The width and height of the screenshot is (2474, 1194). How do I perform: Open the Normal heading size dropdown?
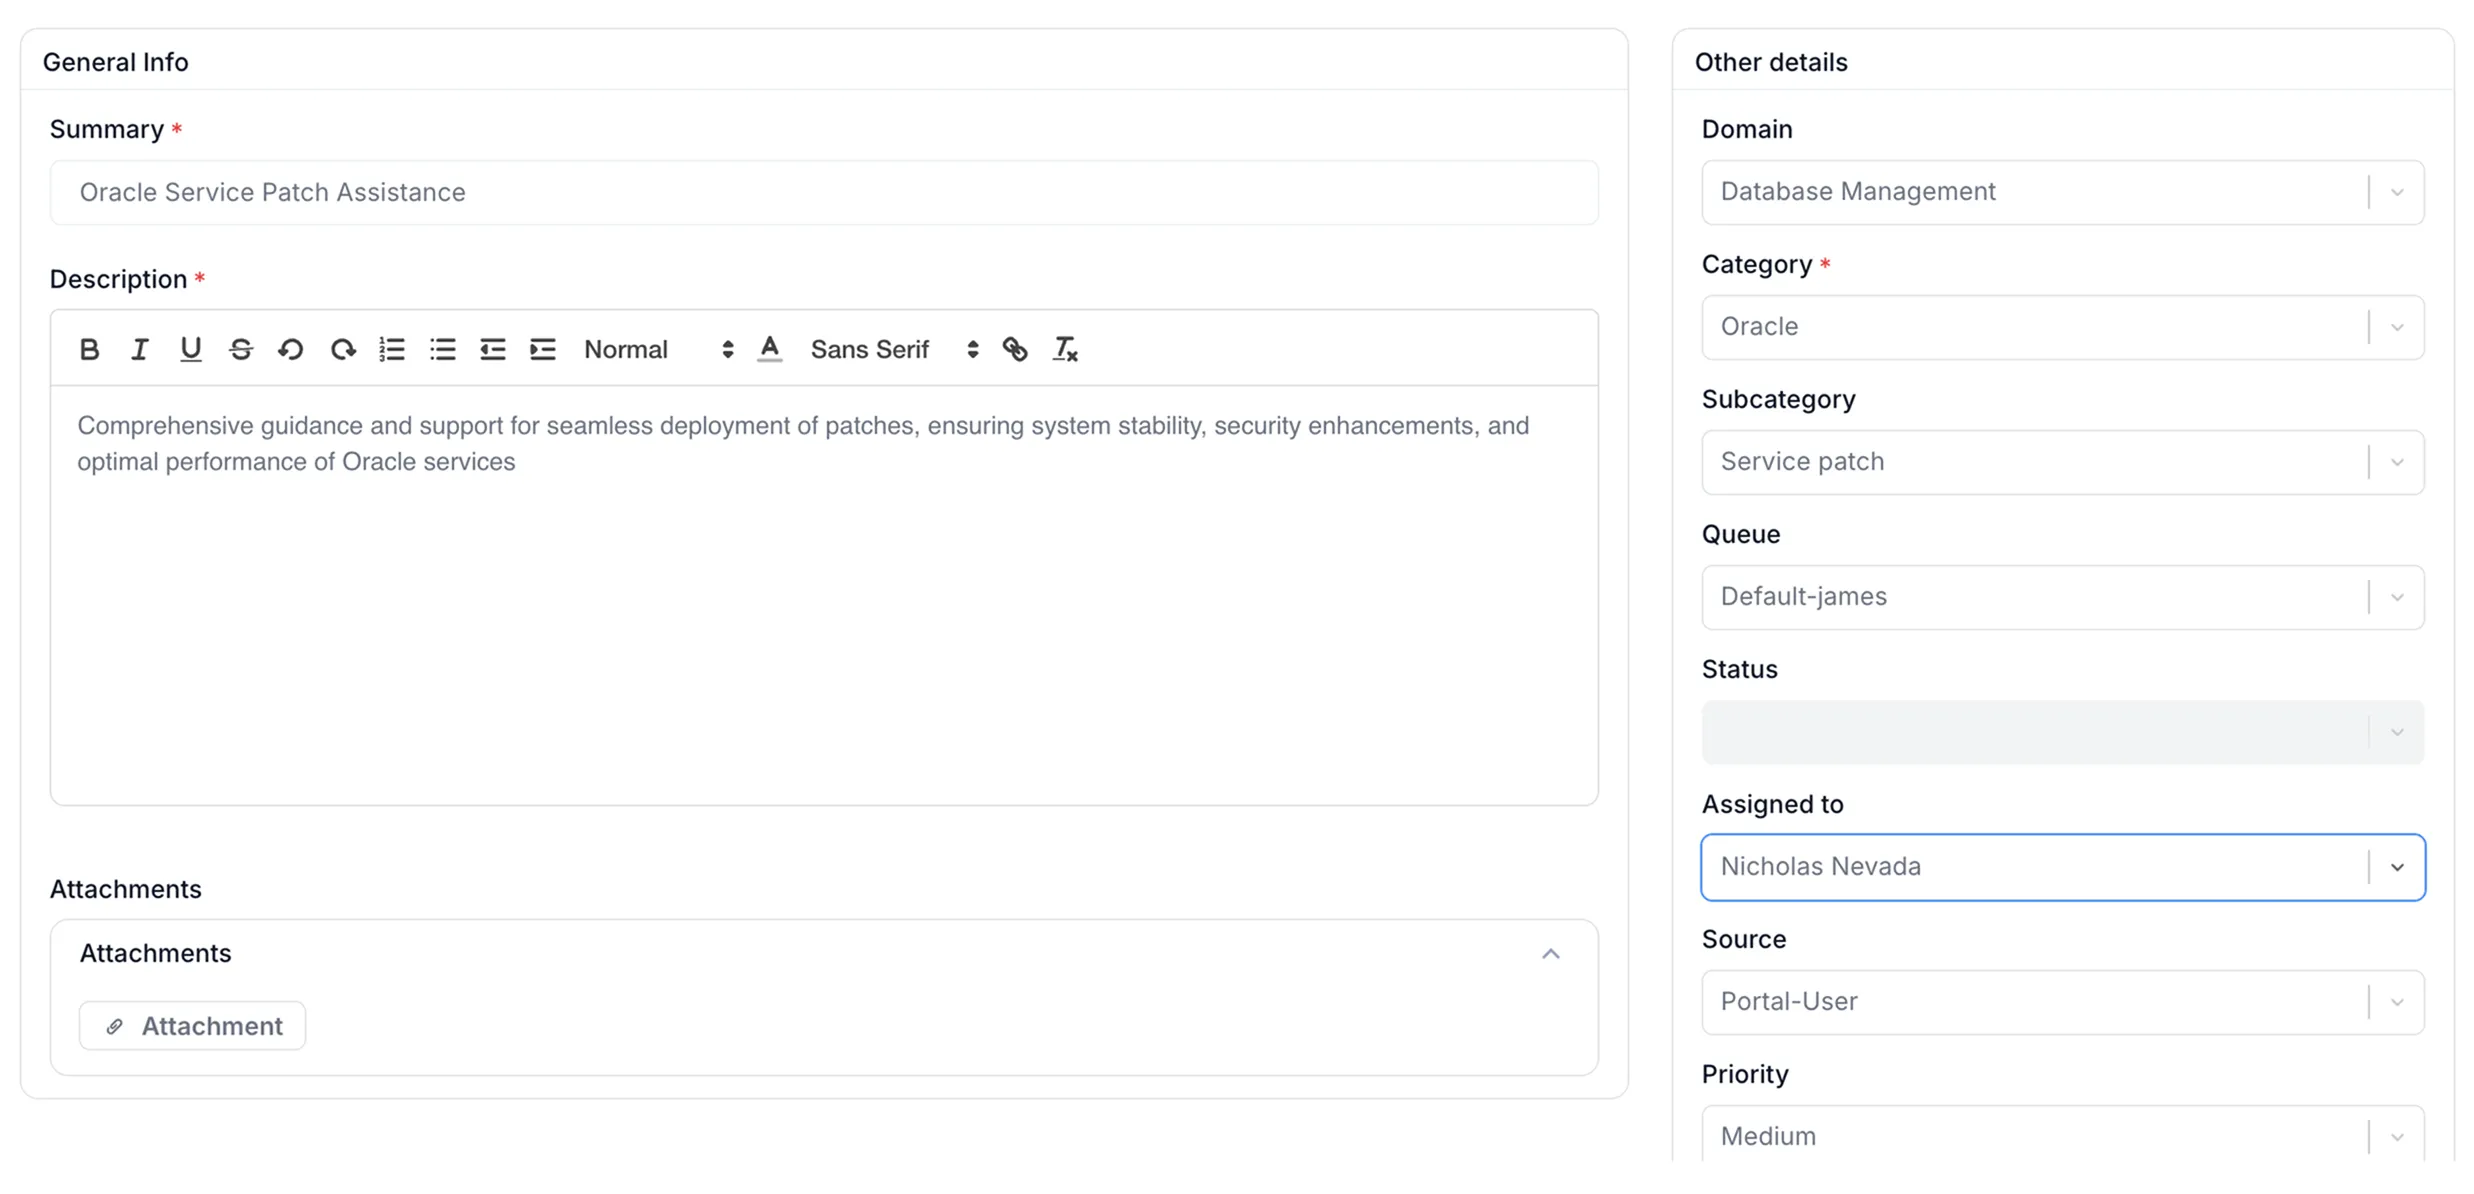point(658,349)
